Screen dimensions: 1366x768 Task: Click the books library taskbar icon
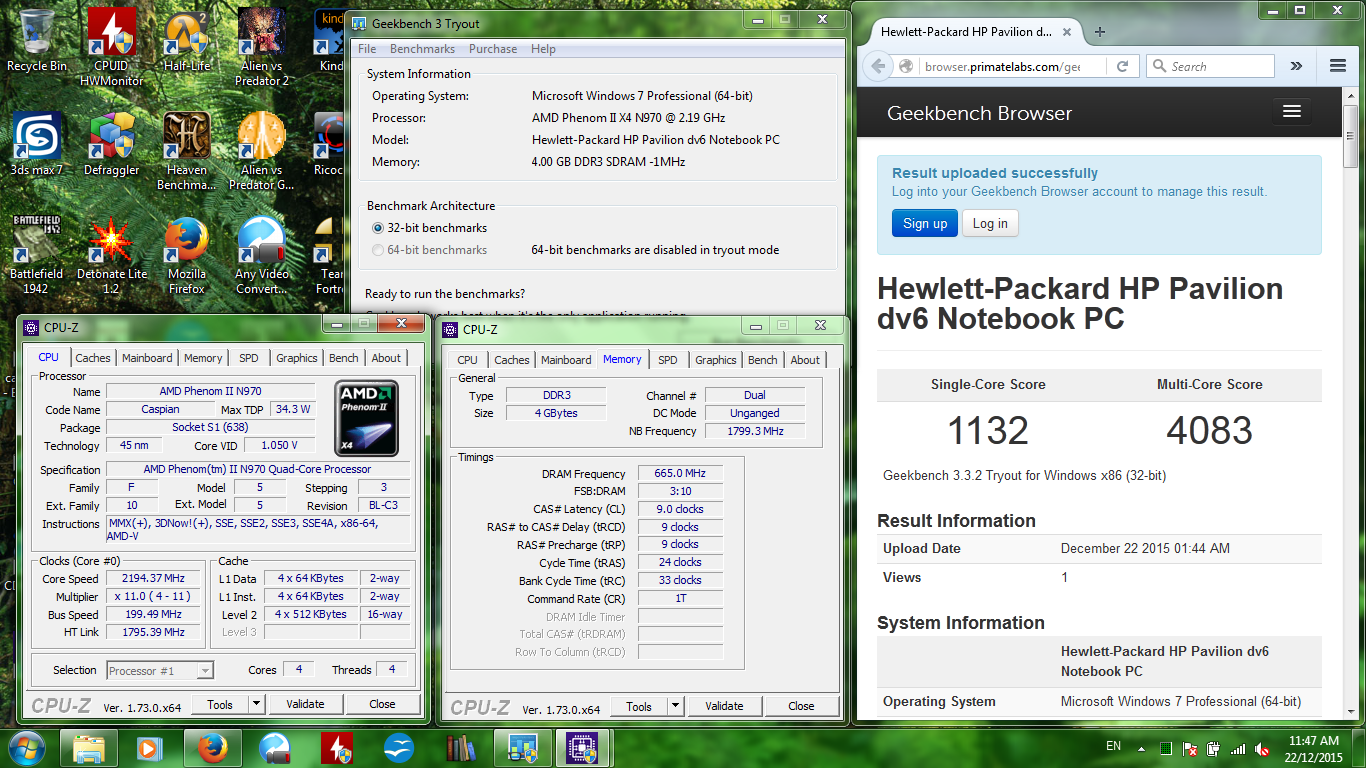pos(461,748)
